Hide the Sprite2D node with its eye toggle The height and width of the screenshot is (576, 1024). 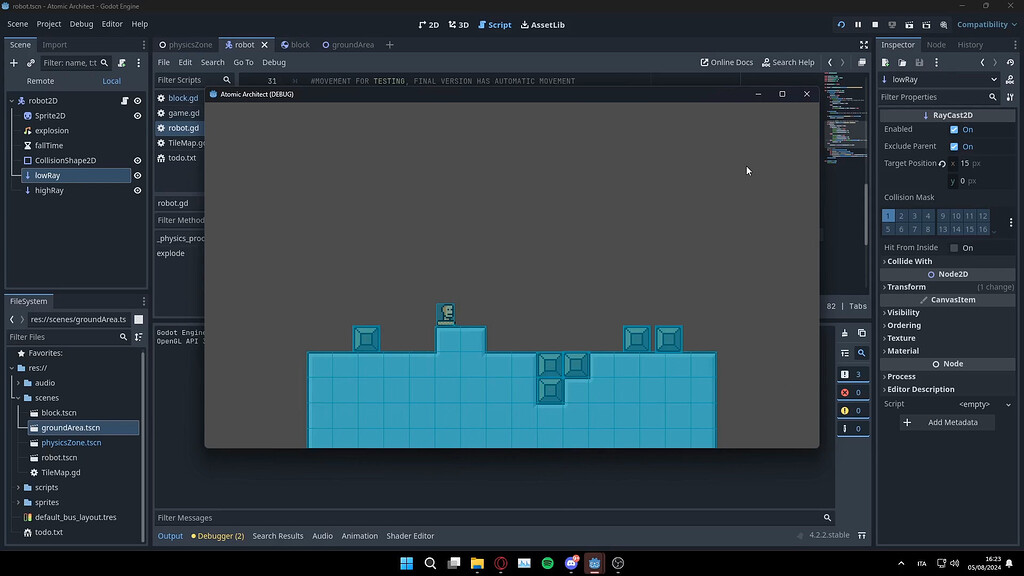[137, 116]
